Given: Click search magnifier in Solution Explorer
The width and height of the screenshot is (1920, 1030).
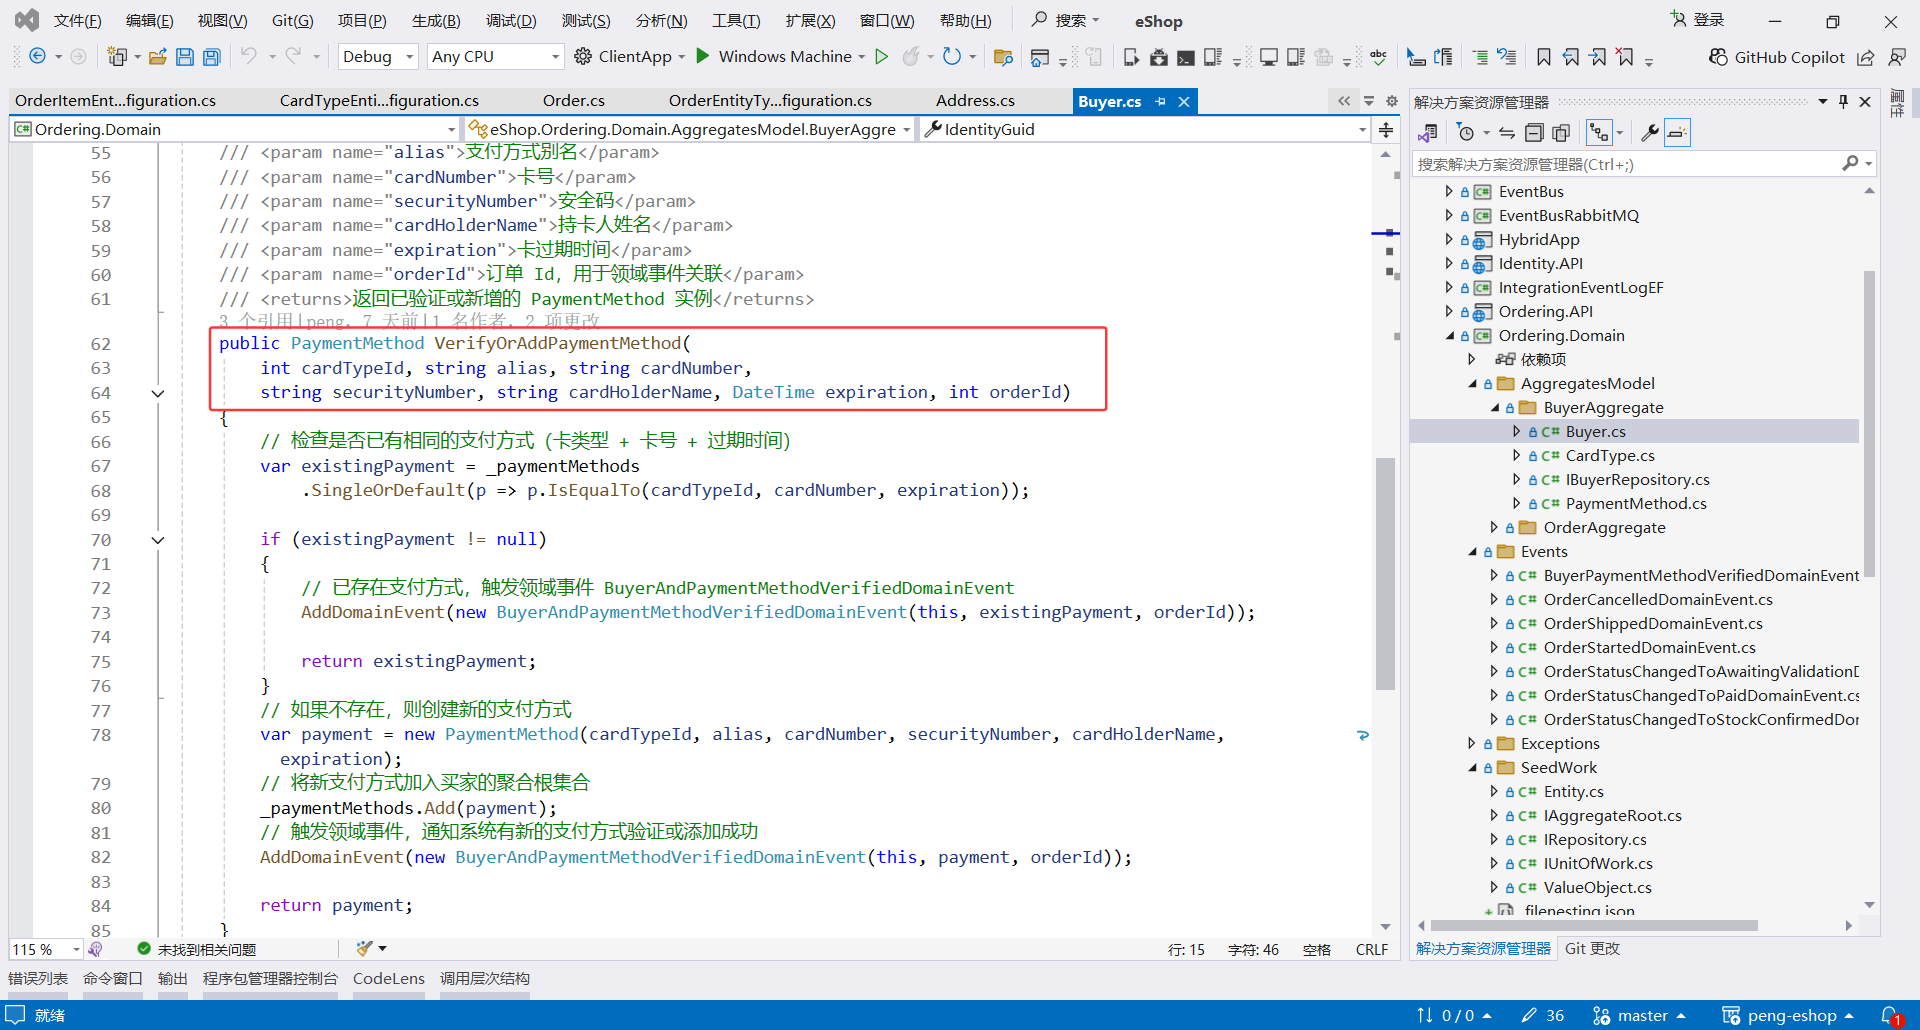Looking at the screenshot, I should click(x=1851, y=164).
